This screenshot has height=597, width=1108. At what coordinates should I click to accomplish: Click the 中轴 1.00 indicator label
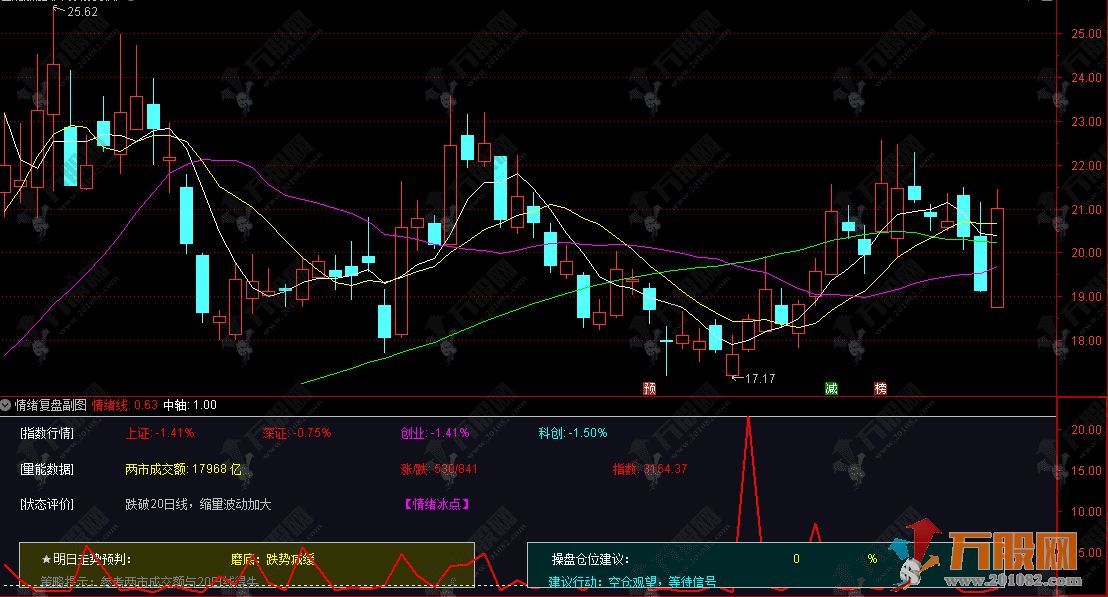pyautogui.click(x=190, y=405)
